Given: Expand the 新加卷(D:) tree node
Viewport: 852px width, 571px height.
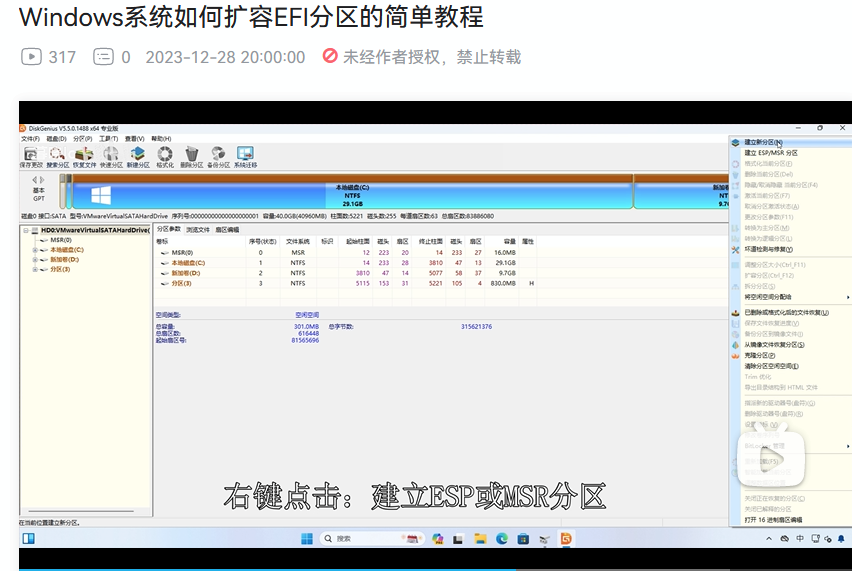Looking at the screenshot, I should pyautogui.click(x=35, y=260).
